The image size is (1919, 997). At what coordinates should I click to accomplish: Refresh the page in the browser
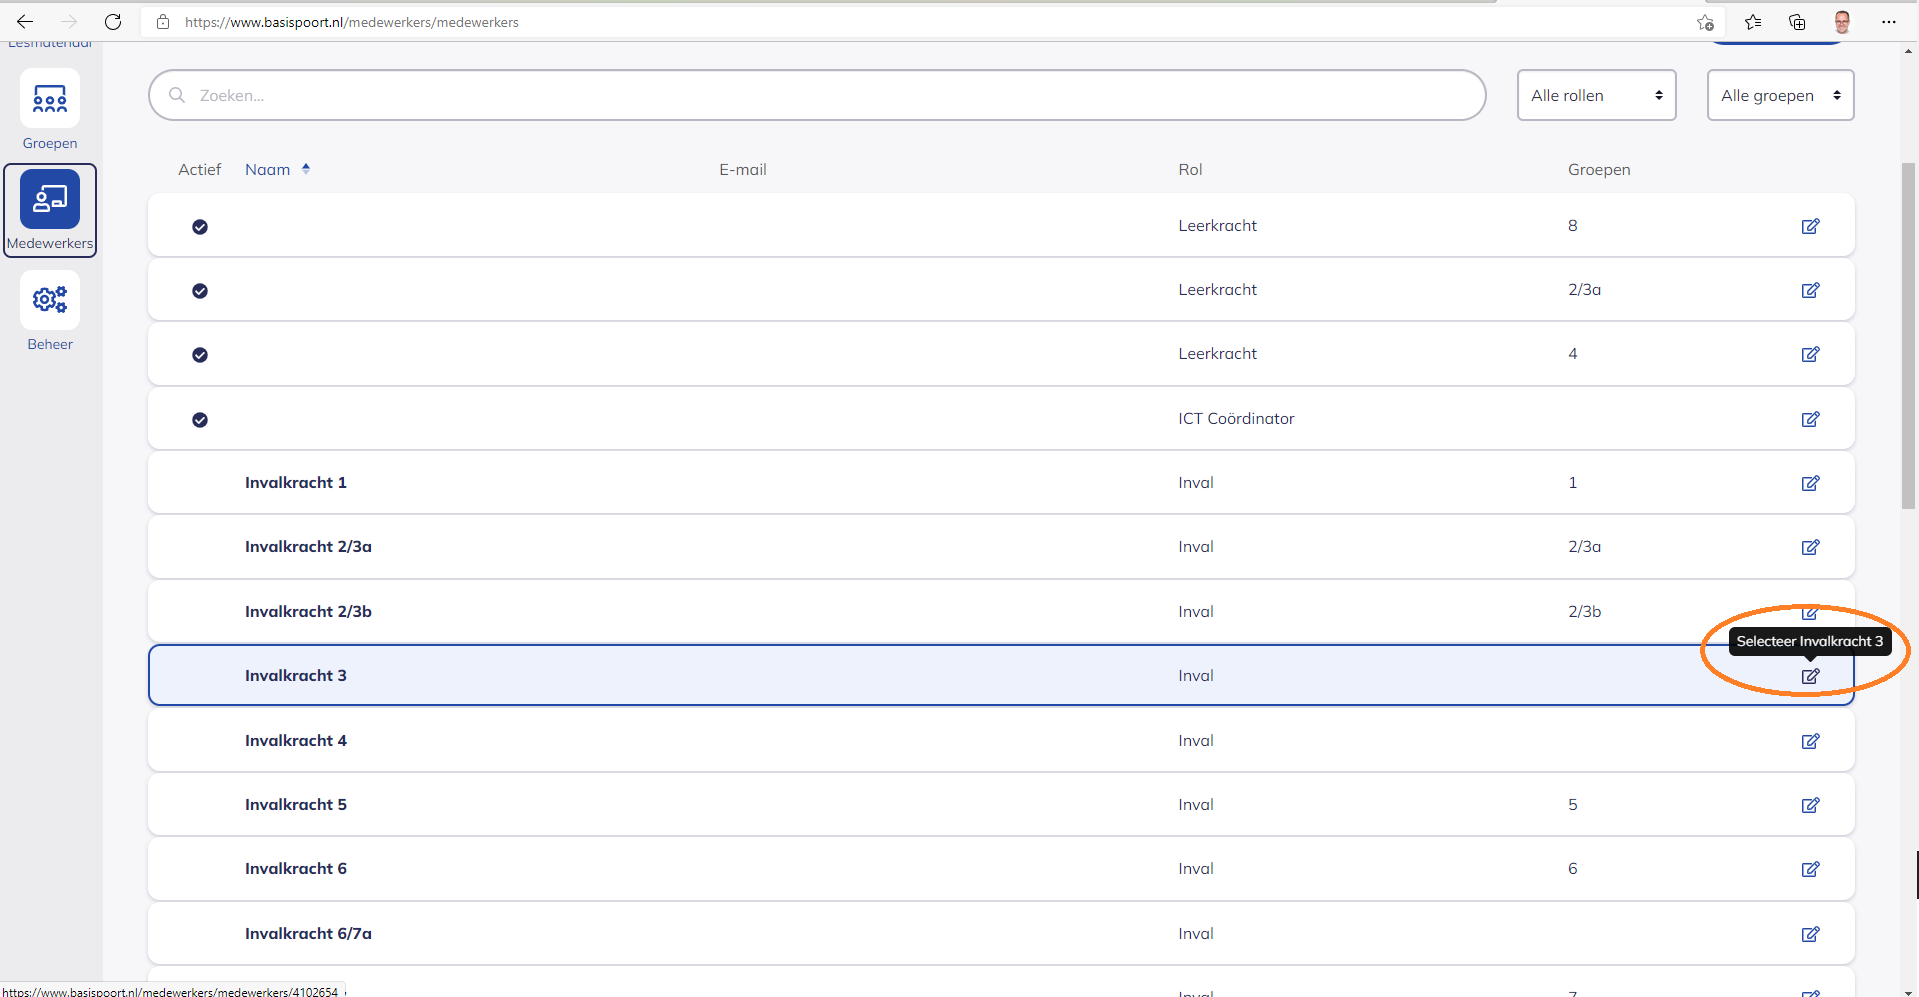[113, 22]
